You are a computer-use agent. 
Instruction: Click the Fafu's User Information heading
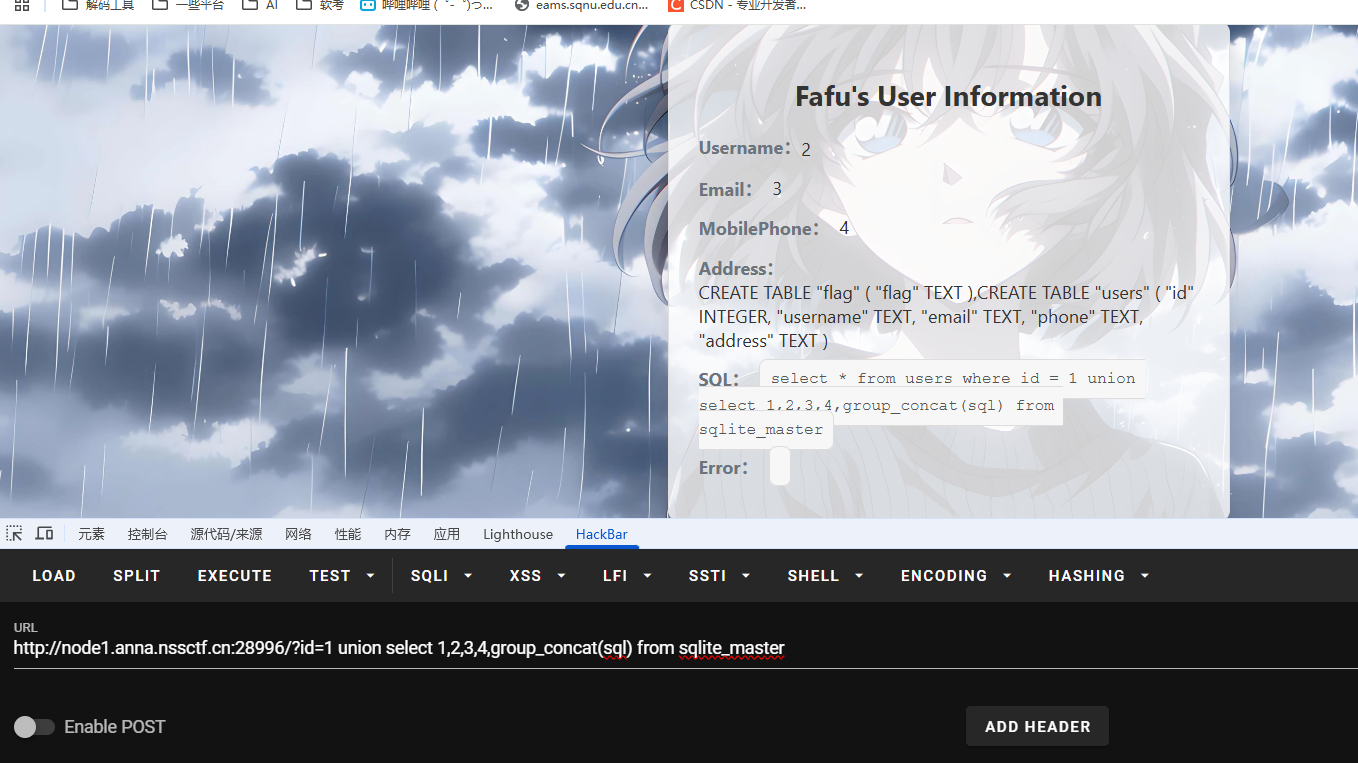pos(948,96)
